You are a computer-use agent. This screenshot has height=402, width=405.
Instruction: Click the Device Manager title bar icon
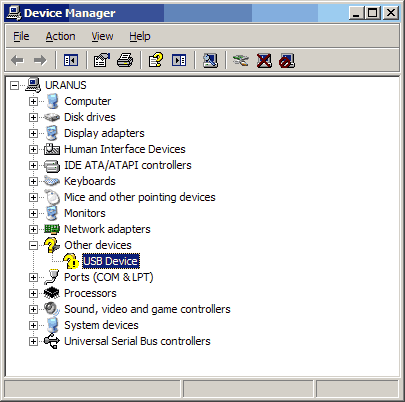(14, 13)
